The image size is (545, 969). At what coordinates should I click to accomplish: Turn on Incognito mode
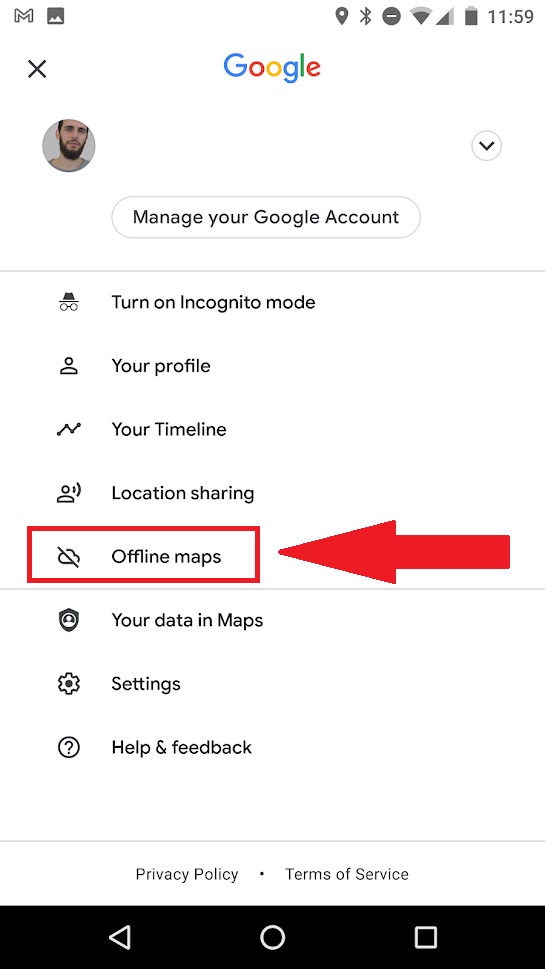[272, 302]
